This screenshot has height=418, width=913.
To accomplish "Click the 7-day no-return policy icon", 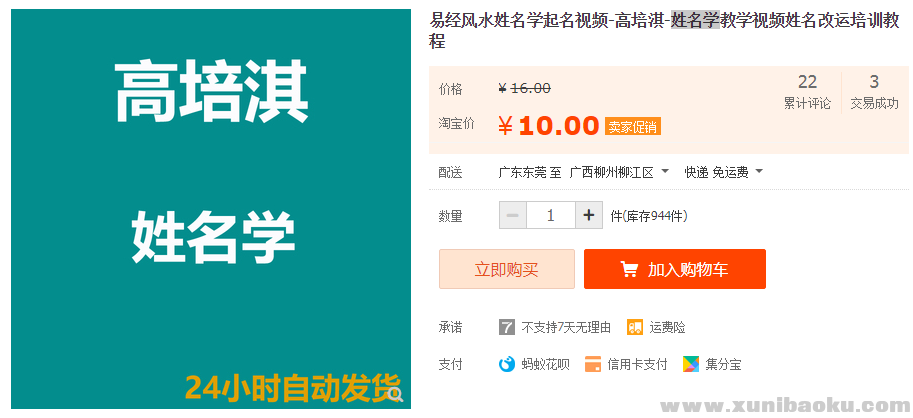I will [x=507, y=327].
